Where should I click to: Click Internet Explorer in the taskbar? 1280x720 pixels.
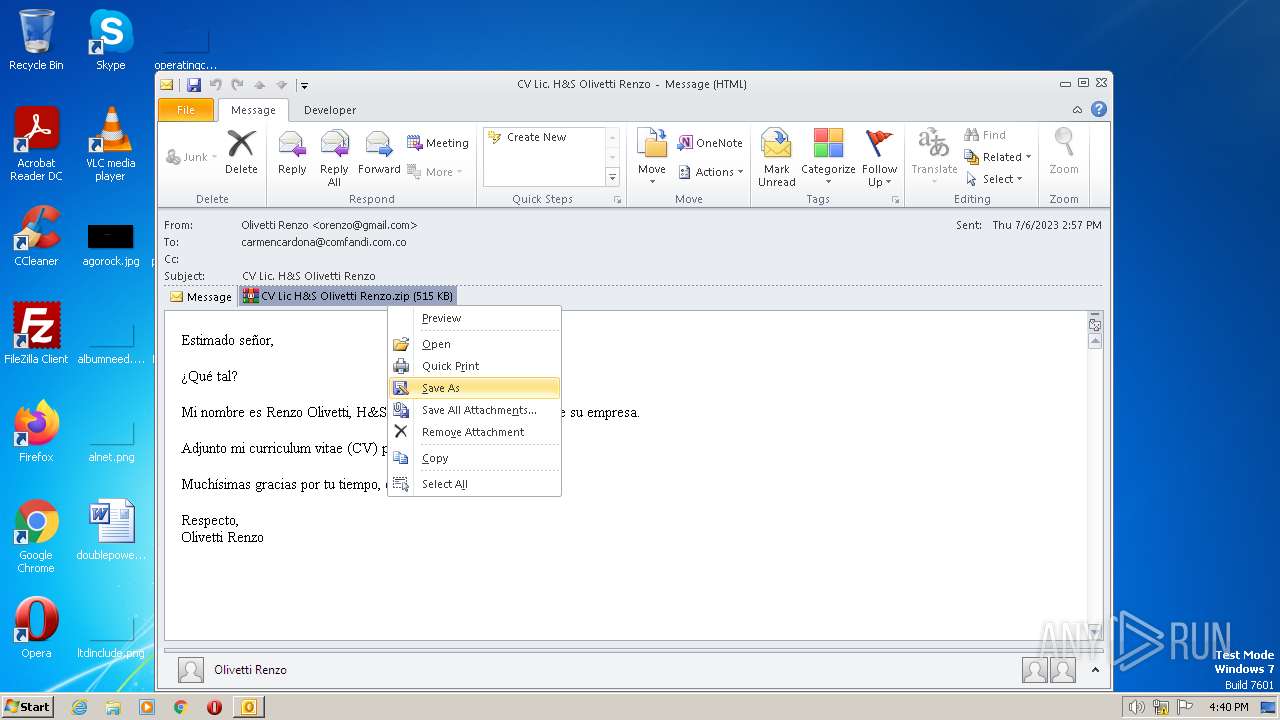click(79, 707)
